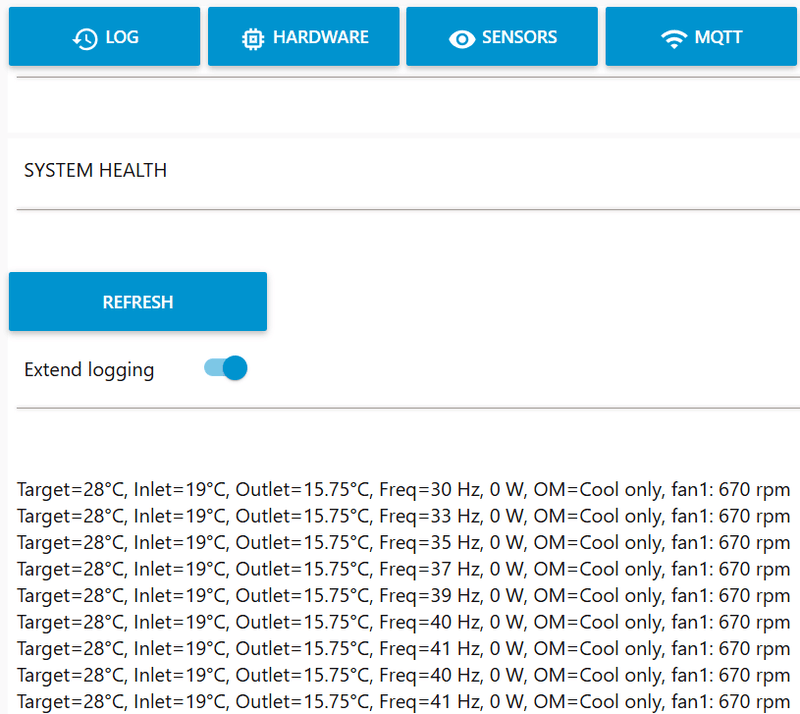Go to the SENSORS tab

[x=502, y=37]
